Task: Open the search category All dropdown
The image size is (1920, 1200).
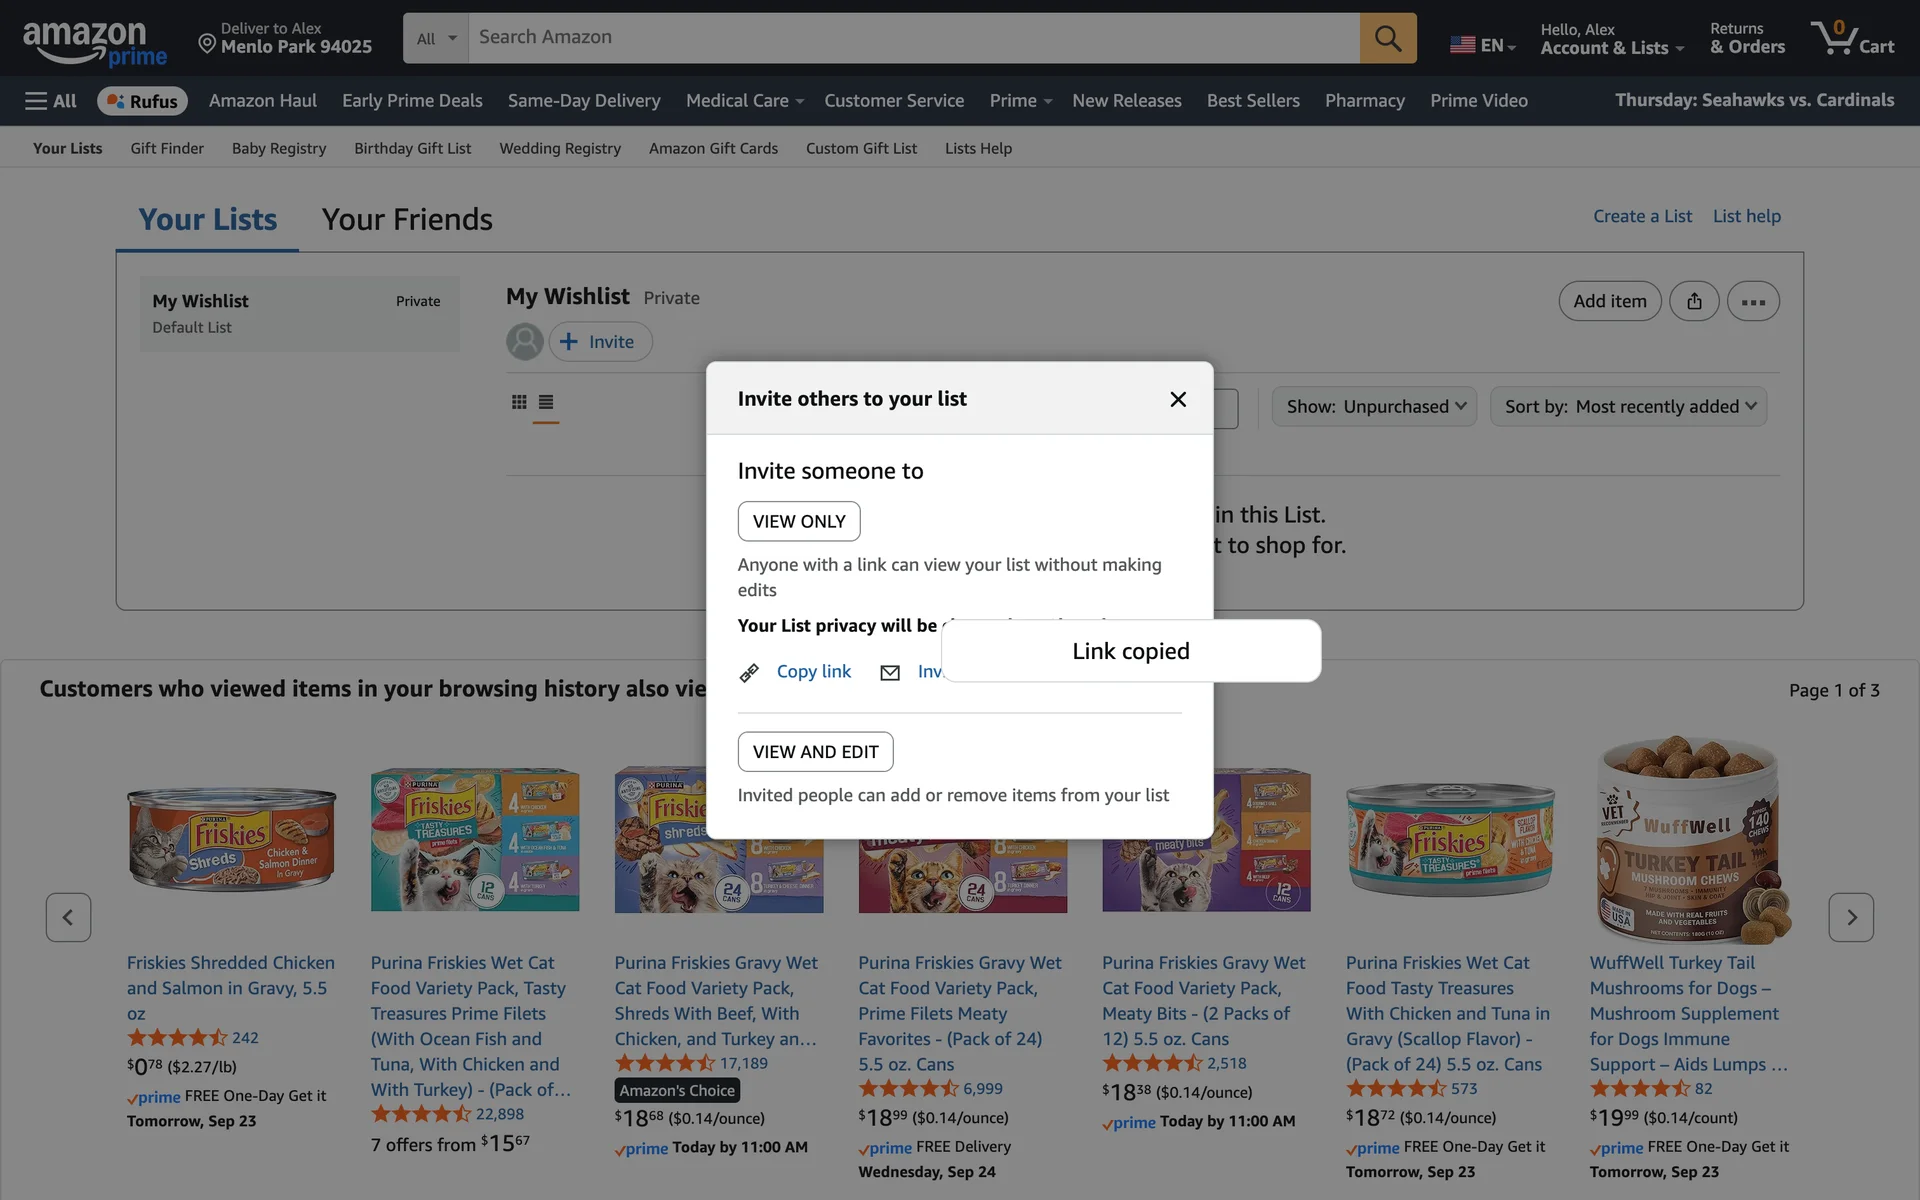Action: click(x=436, y=38)
